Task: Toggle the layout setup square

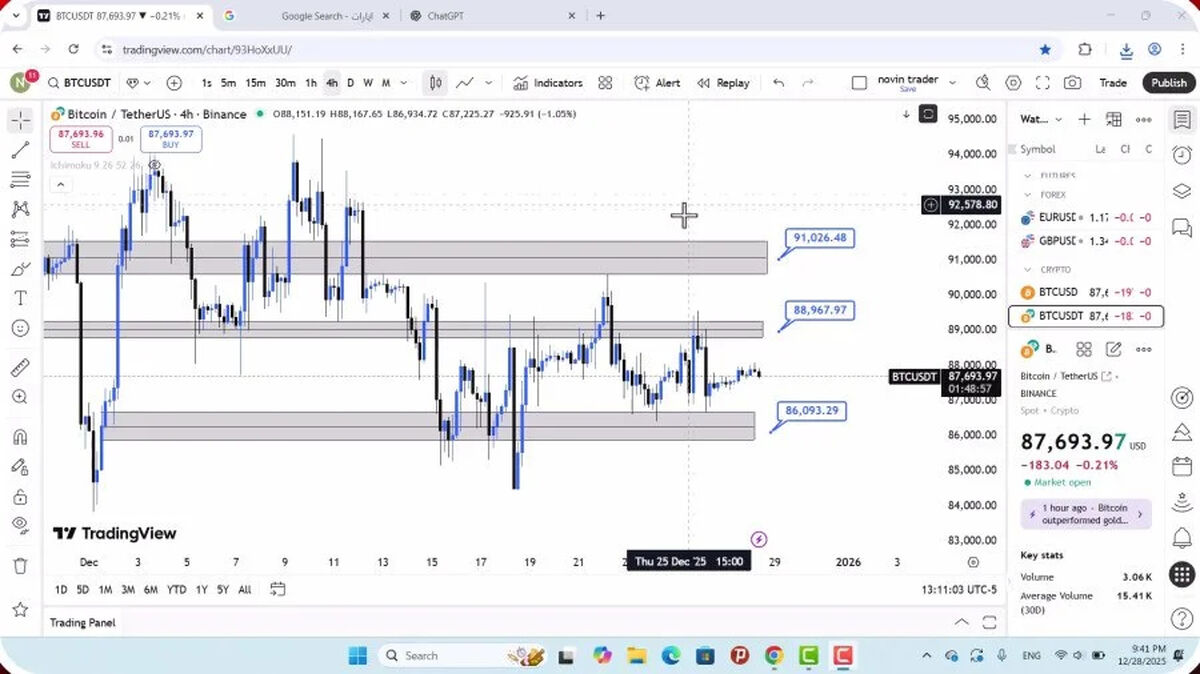Action: (859, 83)
